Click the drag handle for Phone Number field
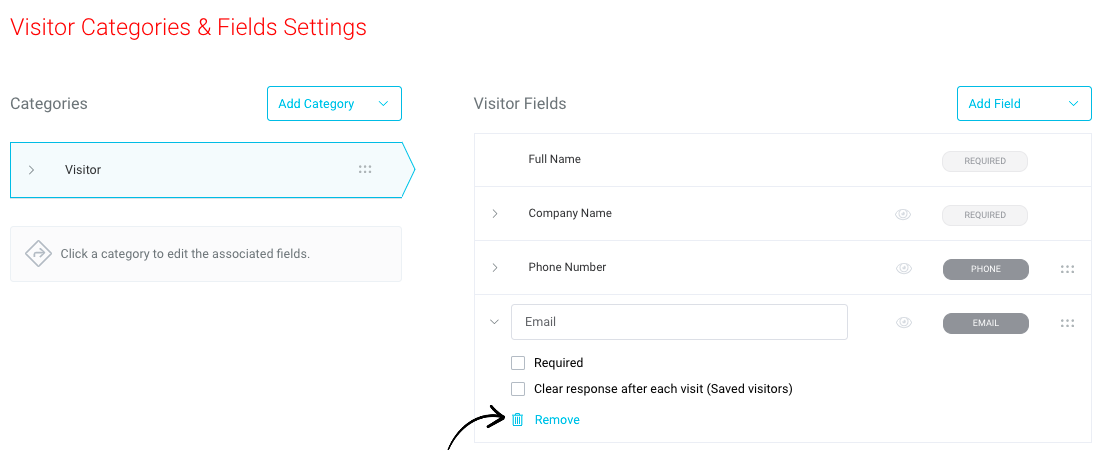The image size is (1099, 450). [1067, 269]
